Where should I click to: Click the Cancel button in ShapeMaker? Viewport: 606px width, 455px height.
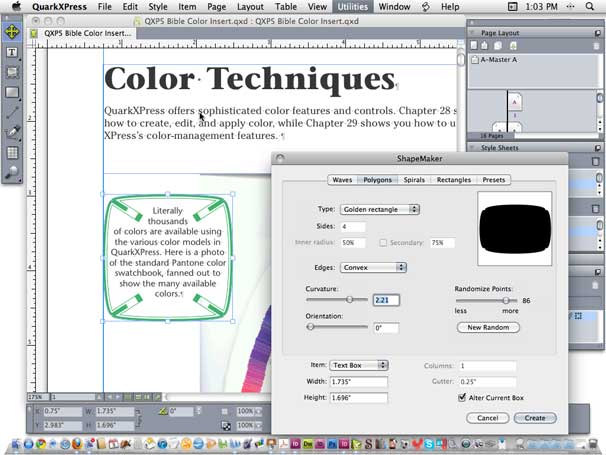pos(487,418)
